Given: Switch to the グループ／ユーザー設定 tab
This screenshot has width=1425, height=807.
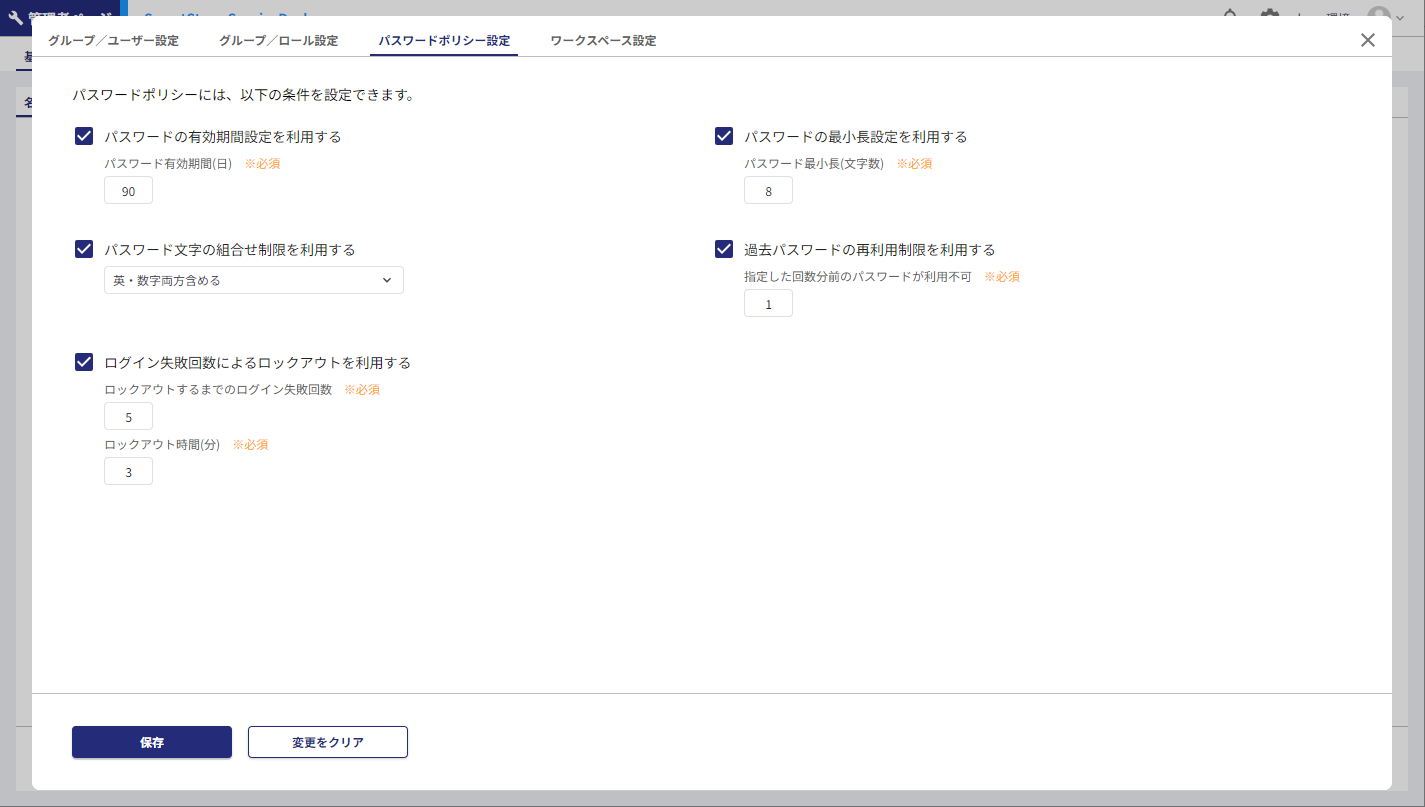Looking at the screenshot, I should pos(113,41).
